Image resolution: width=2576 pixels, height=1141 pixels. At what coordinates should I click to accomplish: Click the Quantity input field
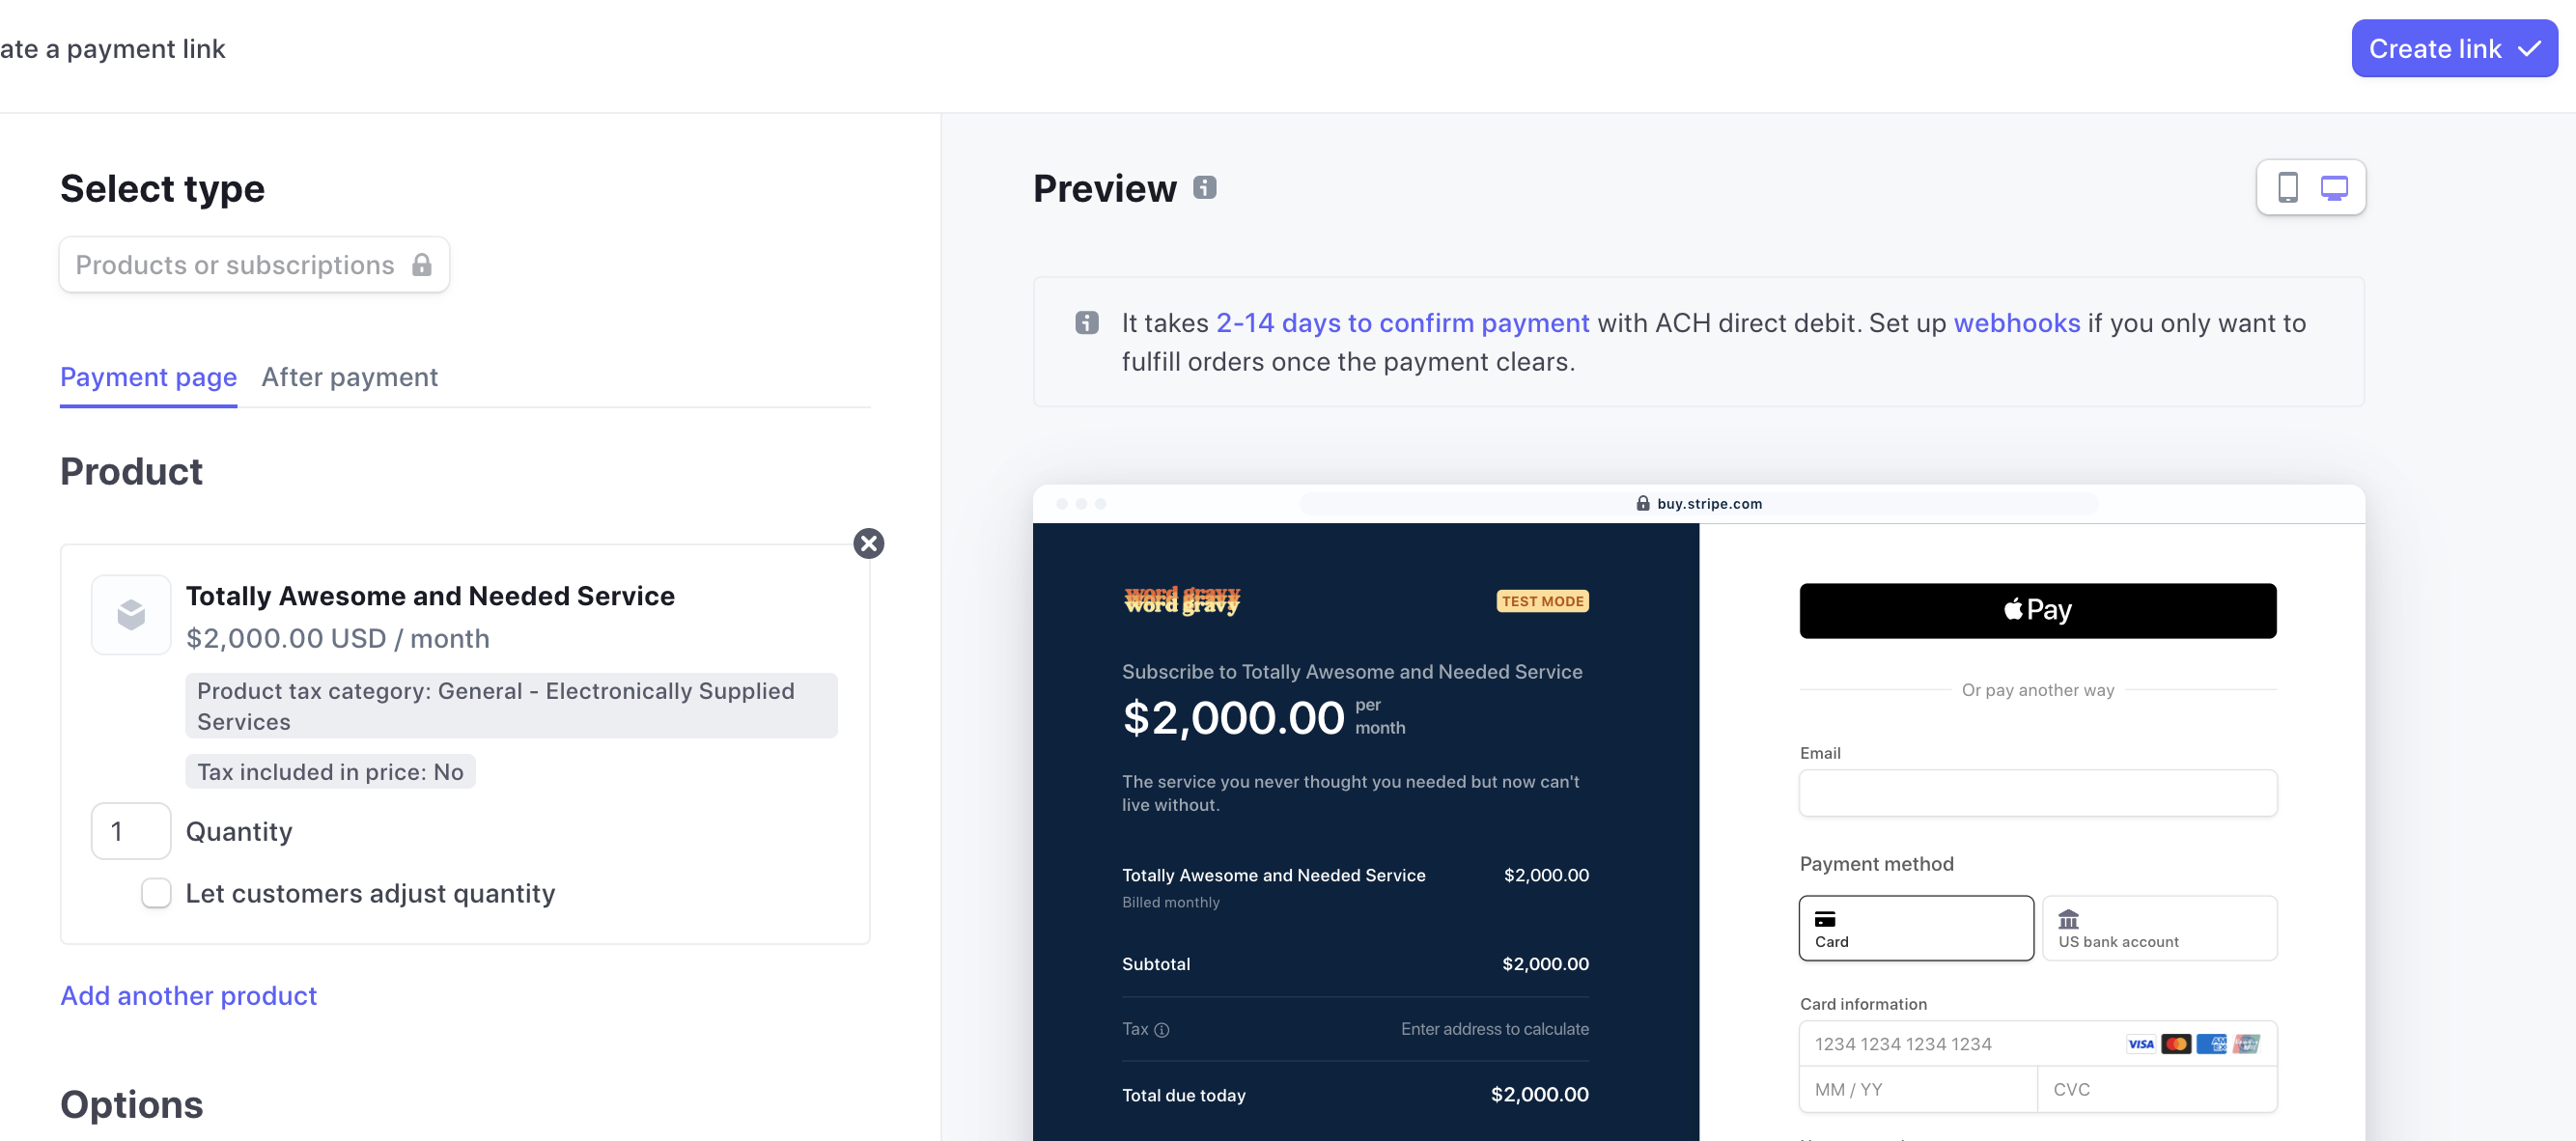click(x=131, y=831)
